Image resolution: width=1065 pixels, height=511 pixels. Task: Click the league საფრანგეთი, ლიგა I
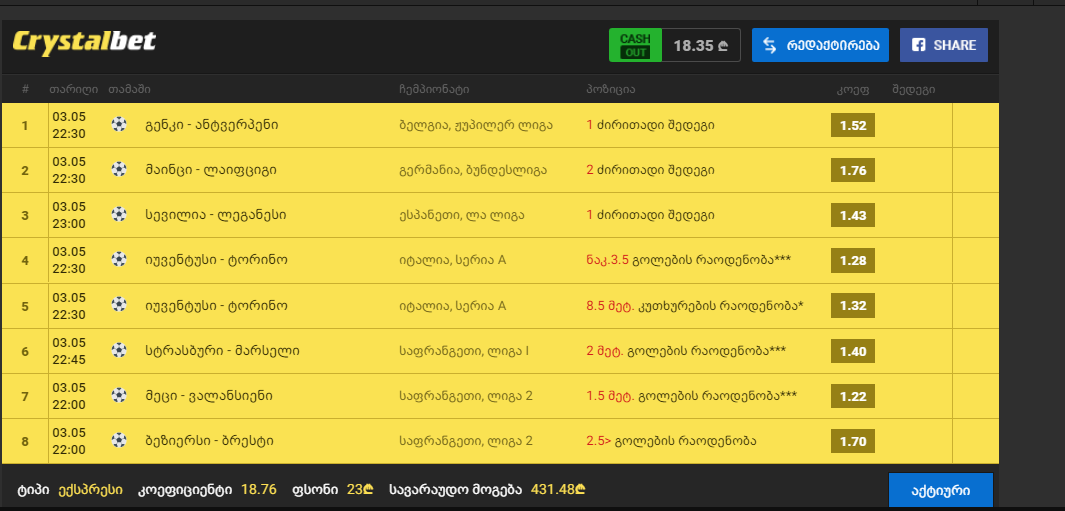pyautogui.click(x=465, y=351)
